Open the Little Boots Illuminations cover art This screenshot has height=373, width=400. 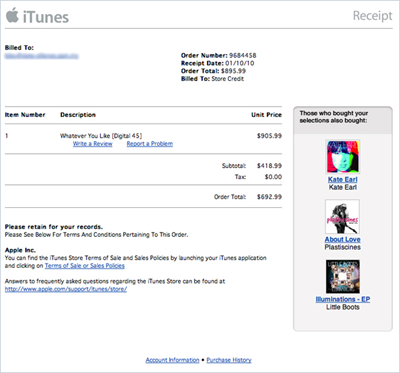click(x=343, y=277)
